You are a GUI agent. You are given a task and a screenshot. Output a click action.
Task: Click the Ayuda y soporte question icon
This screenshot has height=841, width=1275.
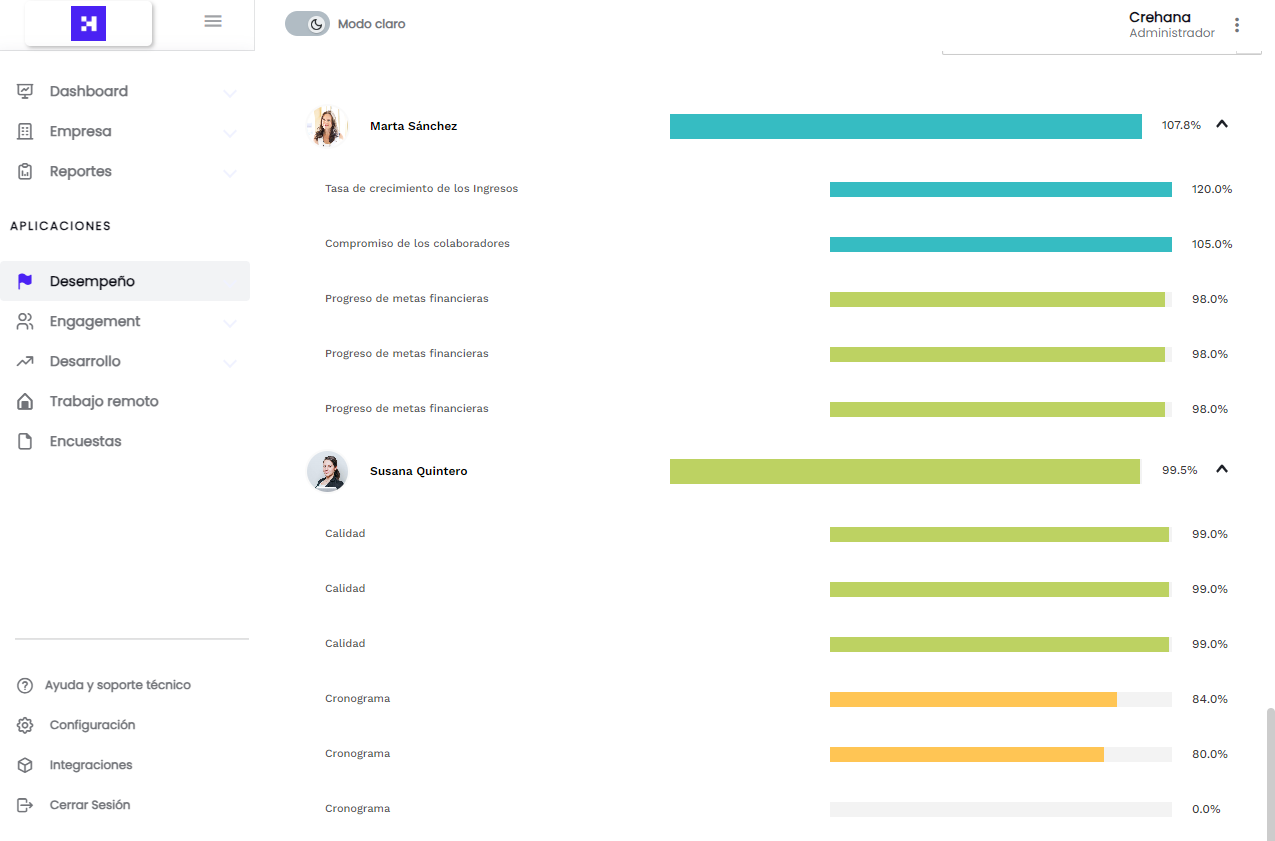pos(26,685)
